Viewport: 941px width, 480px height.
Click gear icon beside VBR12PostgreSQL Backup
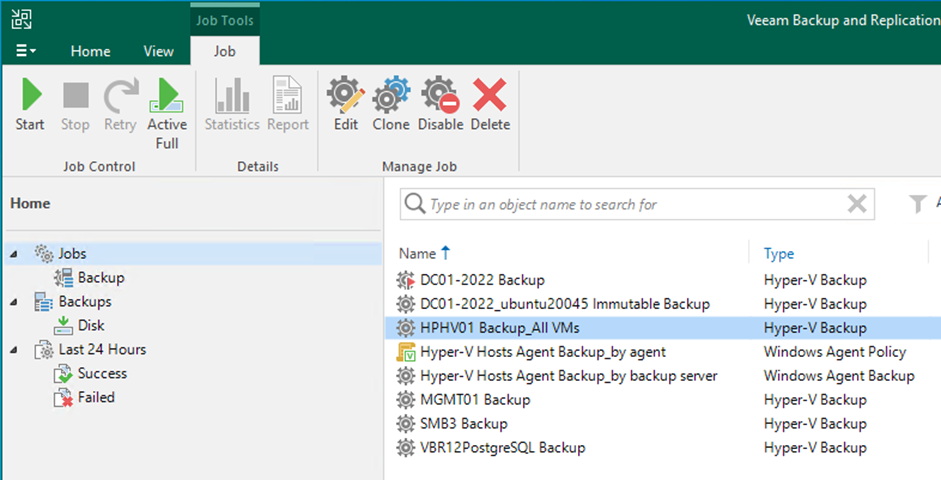click(x=406, y=448)
